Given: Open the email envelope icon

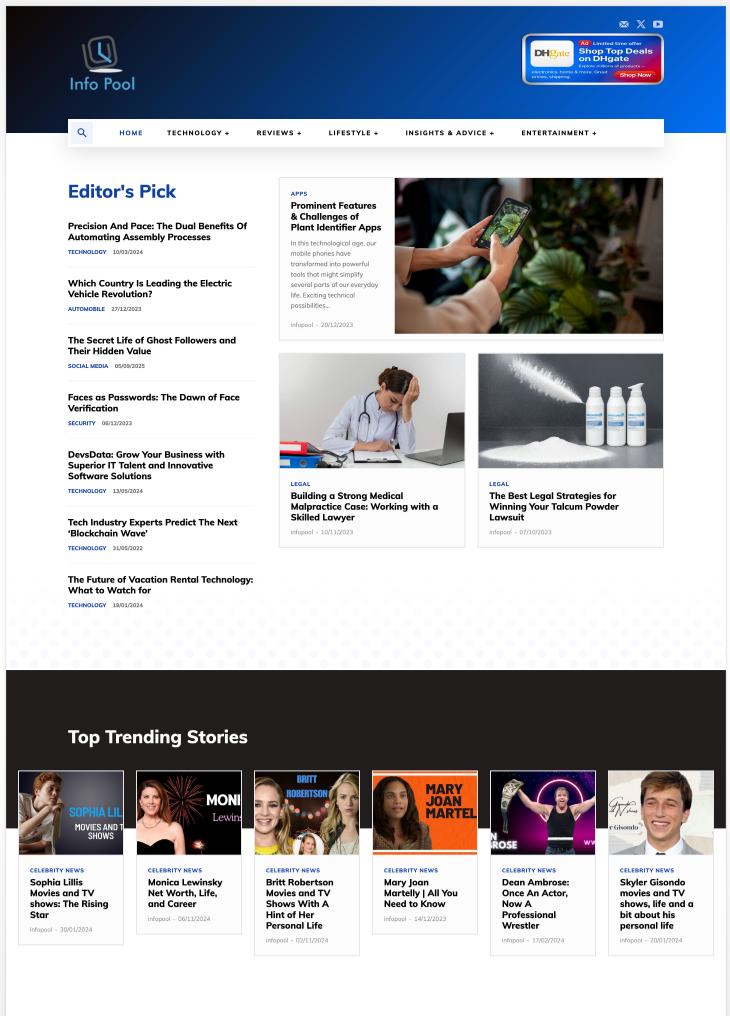Looking at the screenshot, I should (x=624, y=24).
